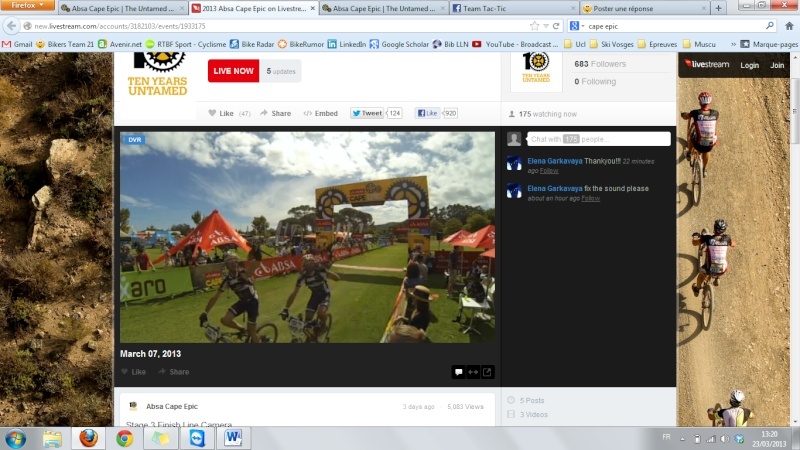Expand the Epreuves bookmarks folder

point(658,44)
